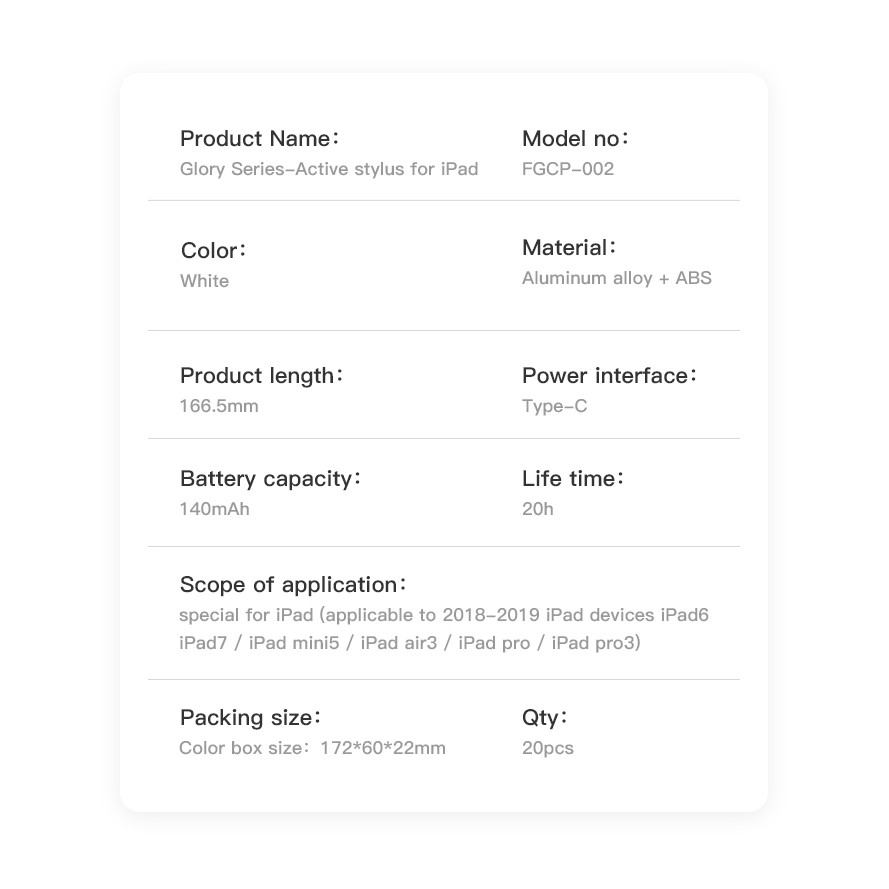This screenshot has height=889, width=889.
Task: Click the Product Name heading
Action: click(259, 139)
